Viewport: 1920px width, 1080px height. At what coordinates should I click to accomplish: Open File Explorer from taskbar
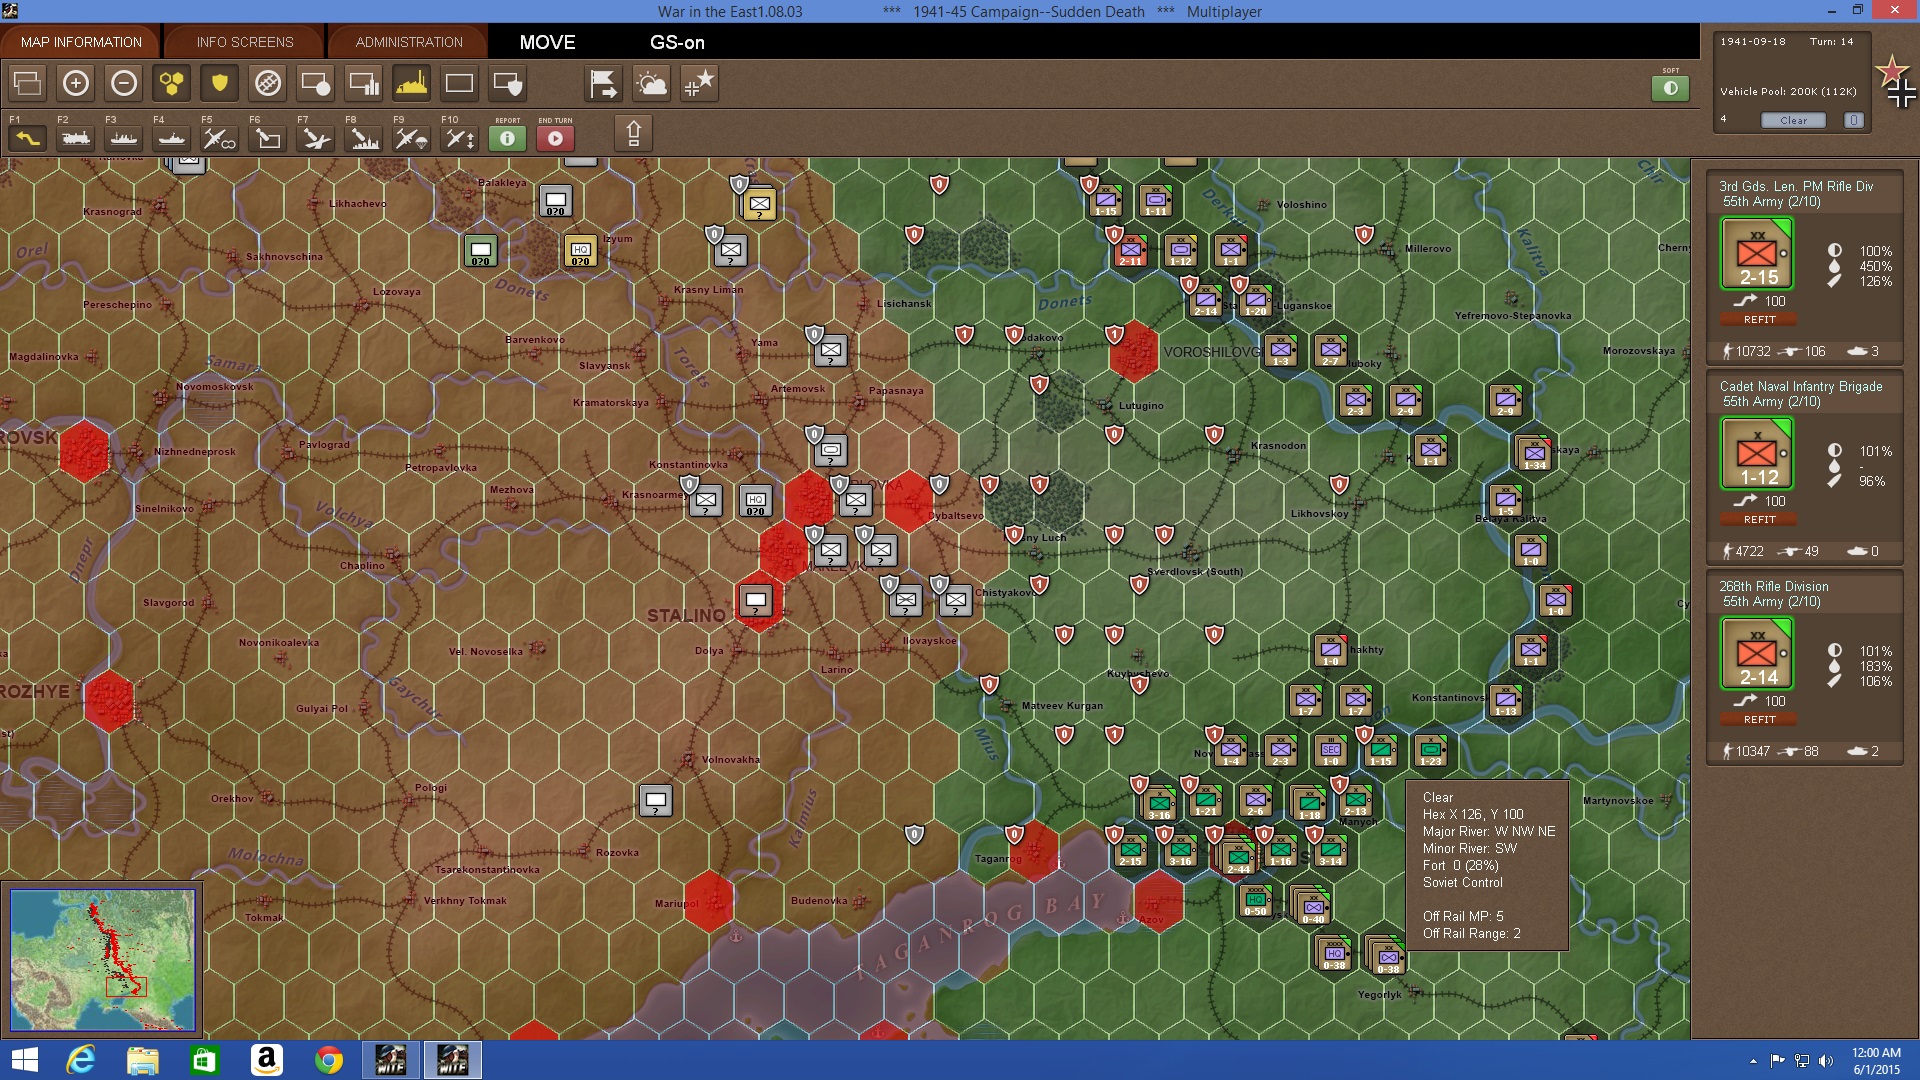(x=143, y=1060)
